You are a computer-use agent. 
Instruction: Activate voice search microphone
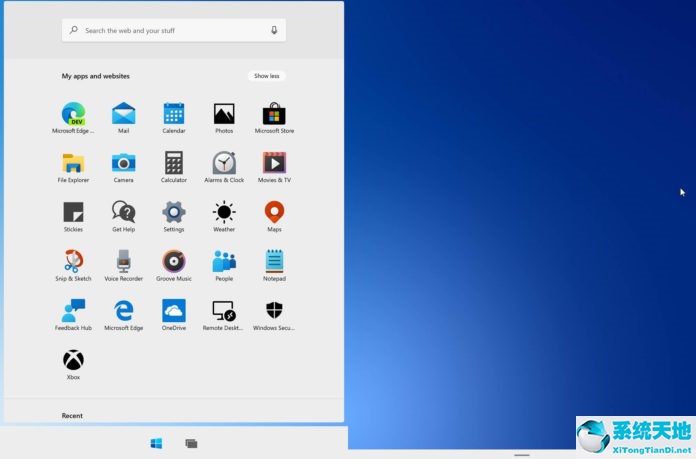tap(274, 30)
